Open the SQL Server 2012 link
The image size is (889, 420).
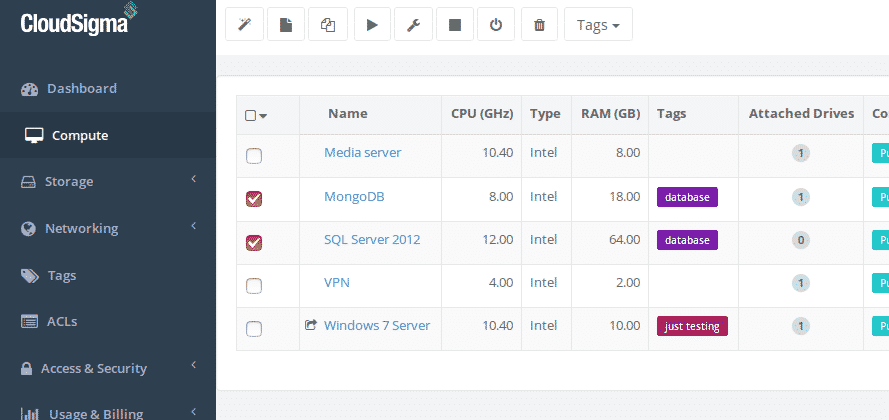pos(372,240)
